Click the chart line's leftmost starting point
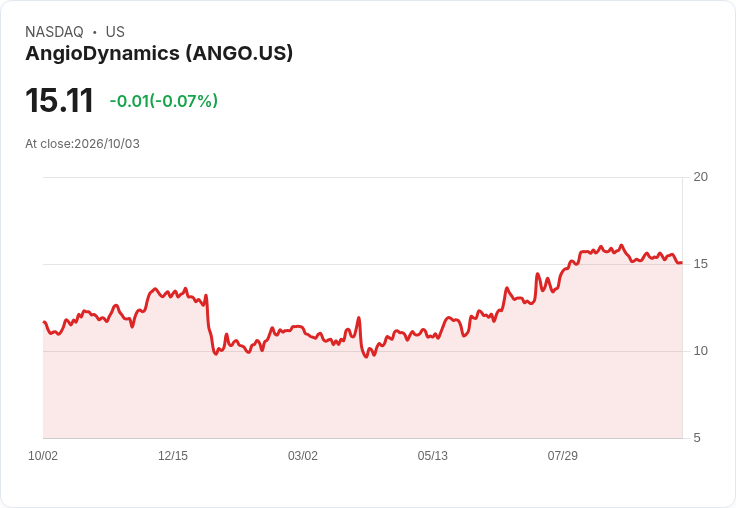This screenshot has height=508, width=736. (44, 322)
